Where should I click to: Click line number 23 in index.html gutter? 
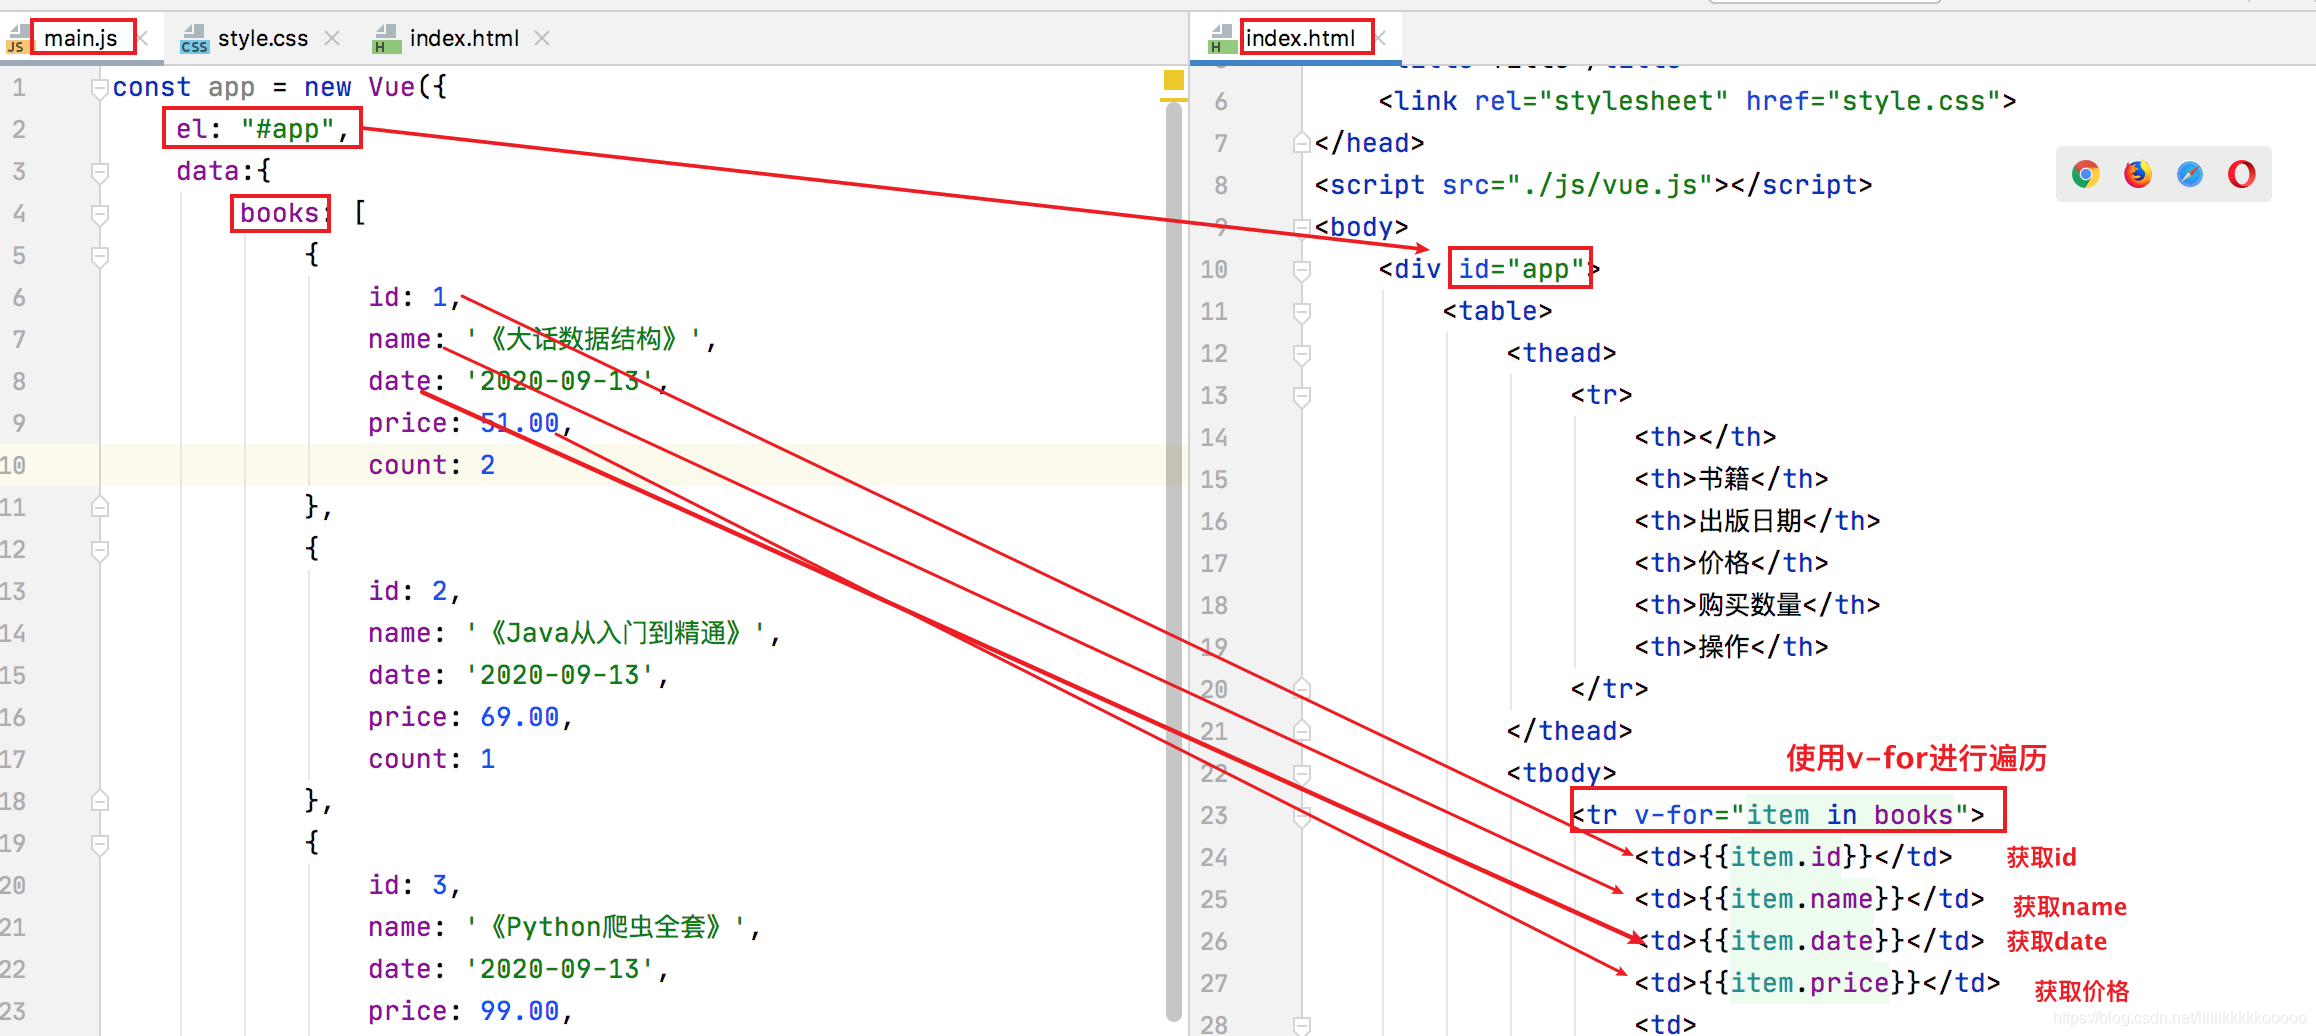(x=1214, y=815)
